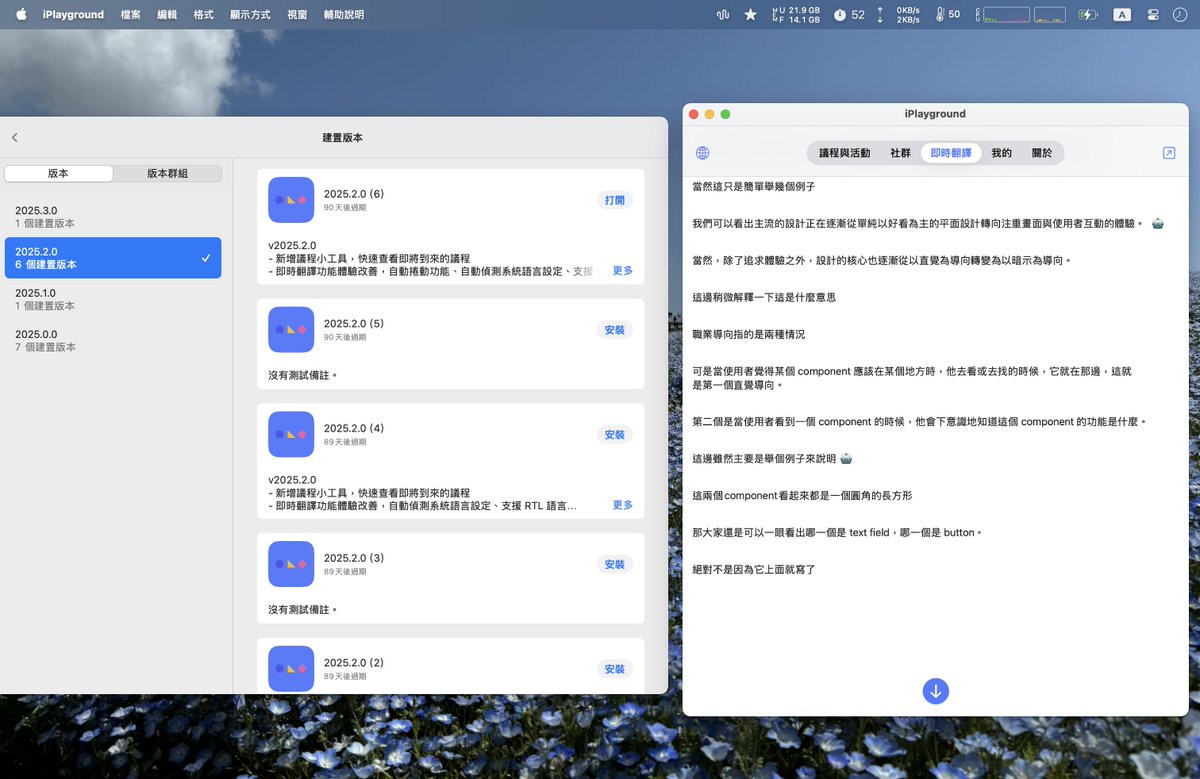Click app icon of build 2025.2.0 (6)
The width and height of the screenshot is (1200, 779).
tap(291, 200)
